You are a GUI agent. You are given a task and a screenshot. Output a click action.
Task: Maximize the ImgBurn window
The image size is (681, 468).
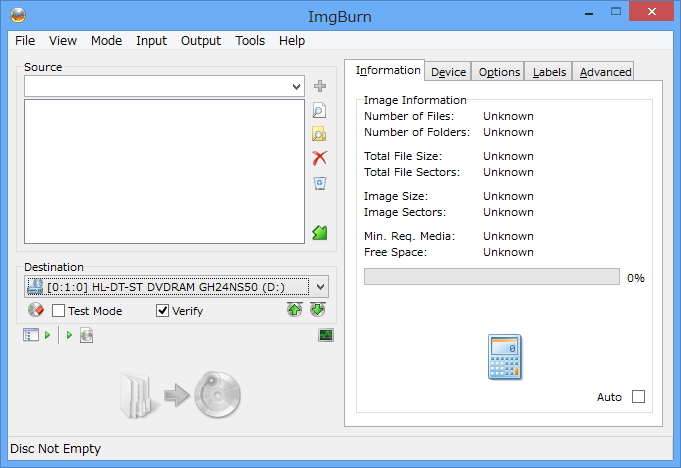(x=616, y=12)
